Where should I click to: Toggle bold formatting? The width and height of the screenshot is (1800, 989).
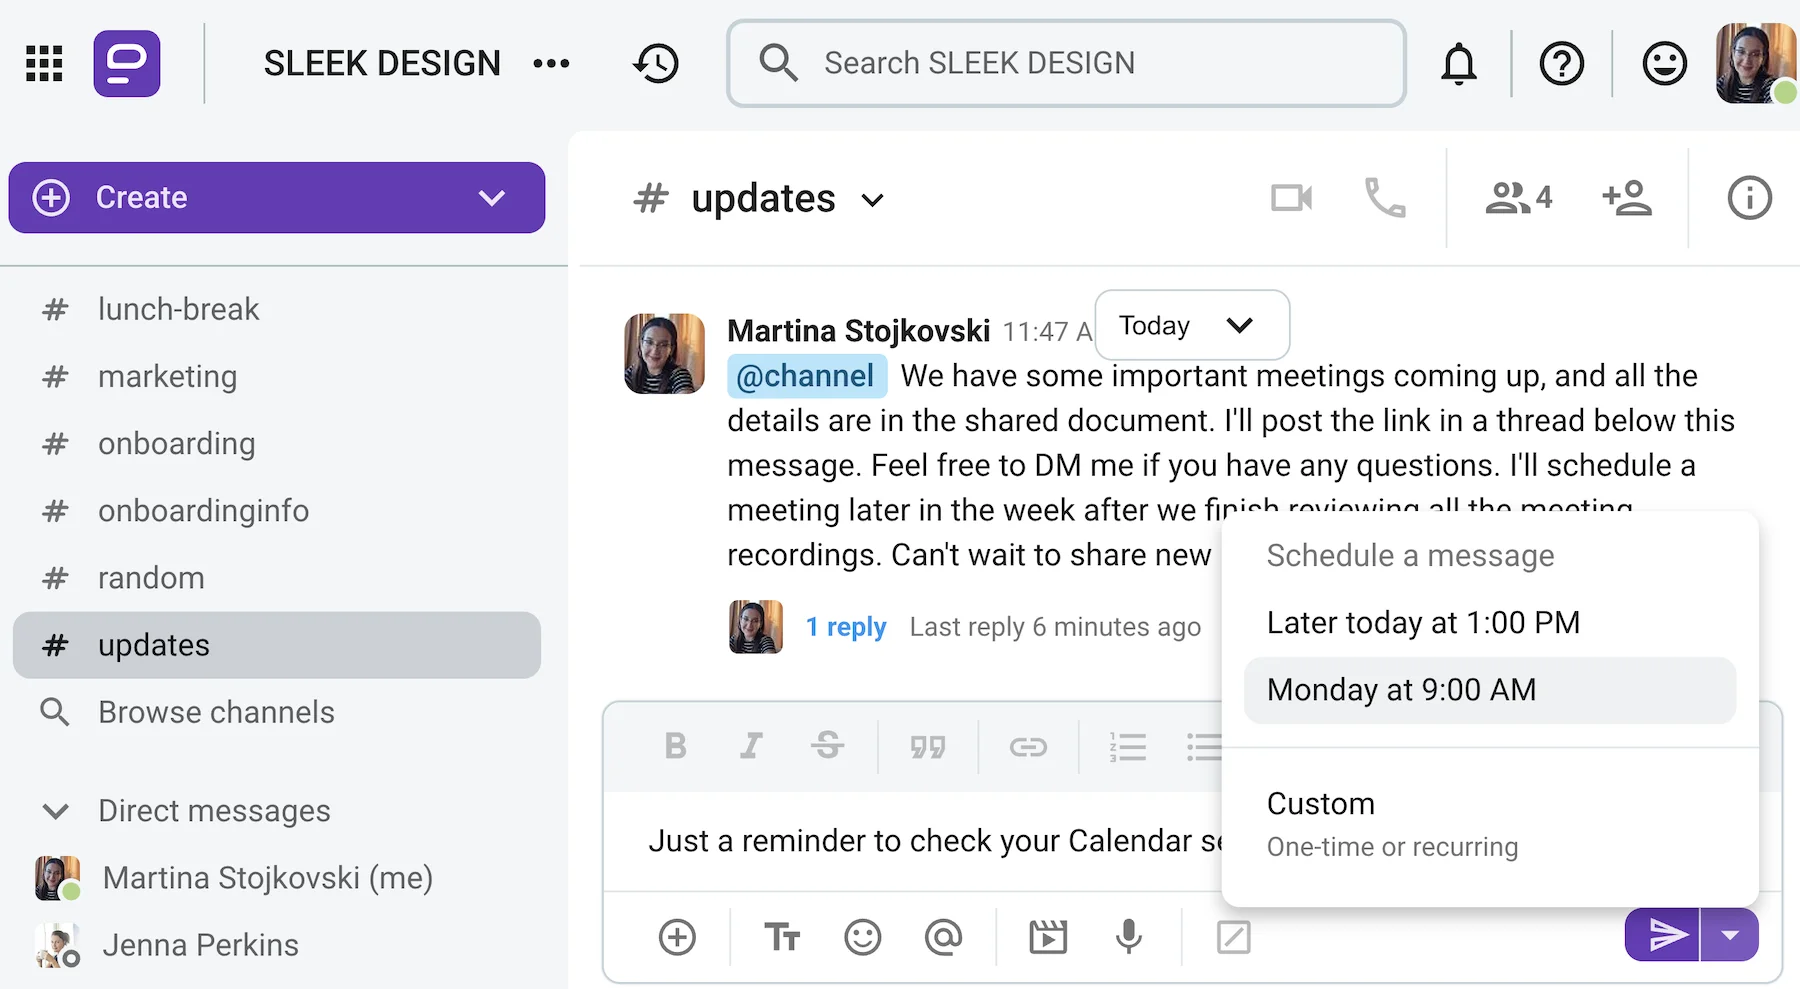[675, 746]
